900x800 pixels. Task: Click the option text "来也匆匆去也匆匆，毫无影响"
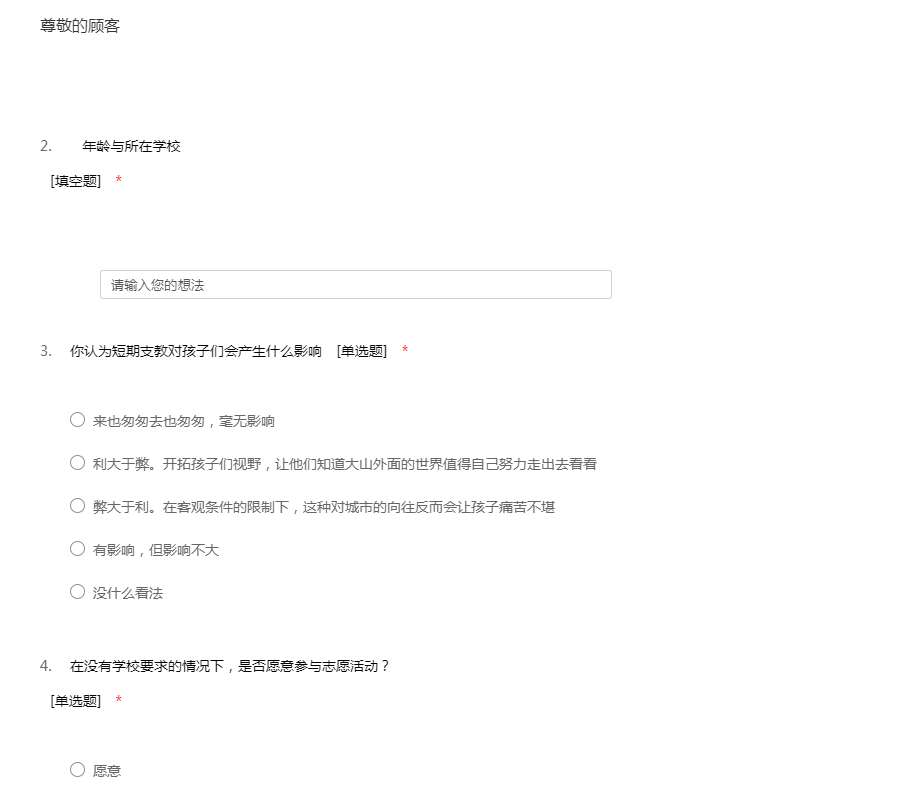coord(184,421)
